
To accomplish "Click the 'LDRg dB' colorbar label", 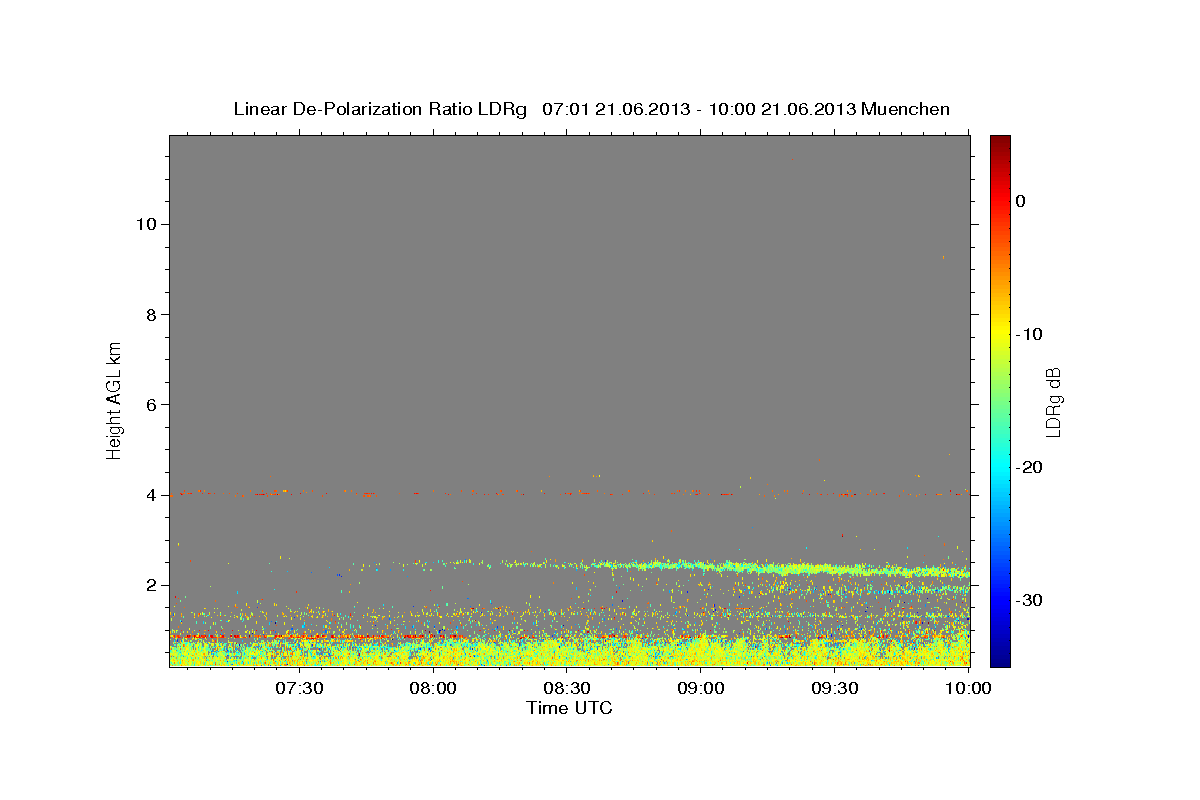I will [1053, 402].
